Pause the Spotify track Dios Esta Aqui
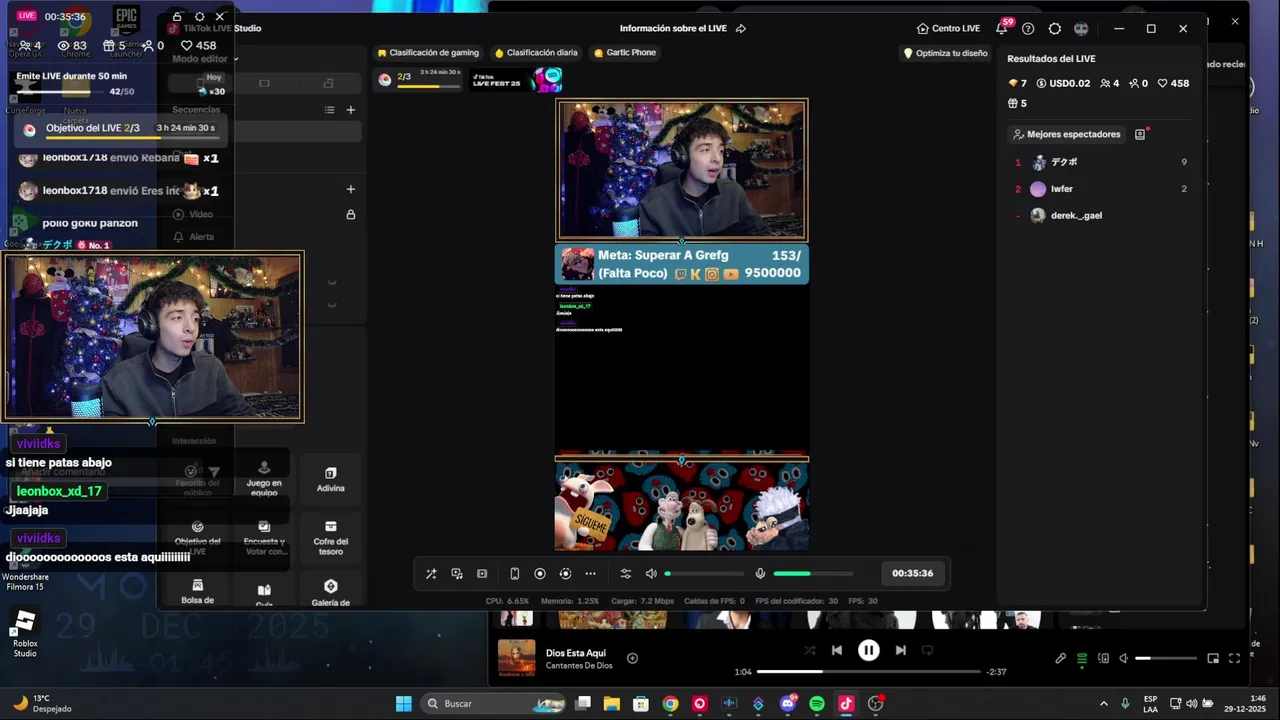The height and width of the screenshot is (720, 1280). [869, 650]
